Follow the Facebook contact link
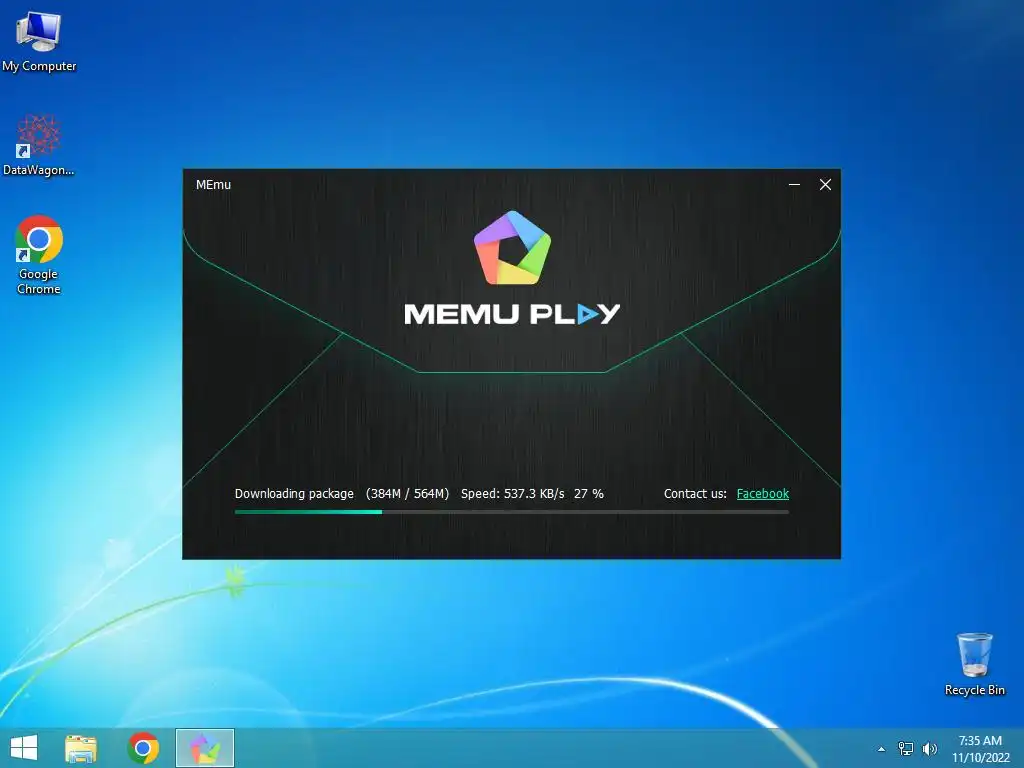The height and width of the screenshot is (768, 1024). (x=763, y=494)
